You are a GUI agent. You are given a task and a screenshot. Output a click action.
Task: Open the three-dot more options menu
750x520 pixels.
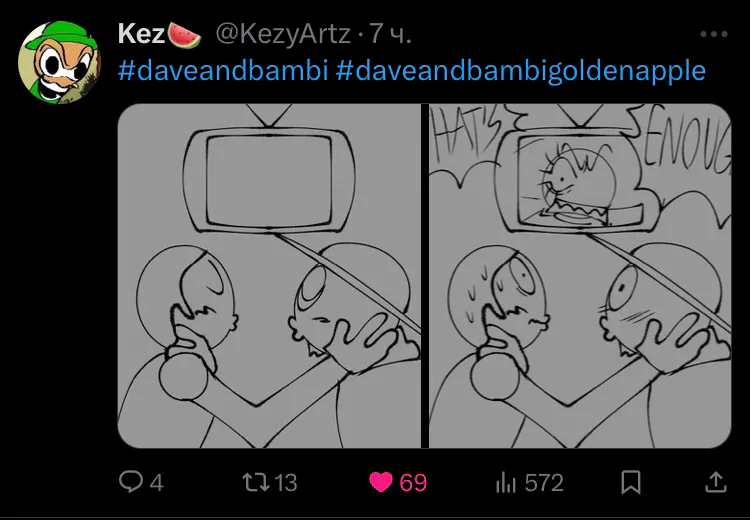pos(714,34)
